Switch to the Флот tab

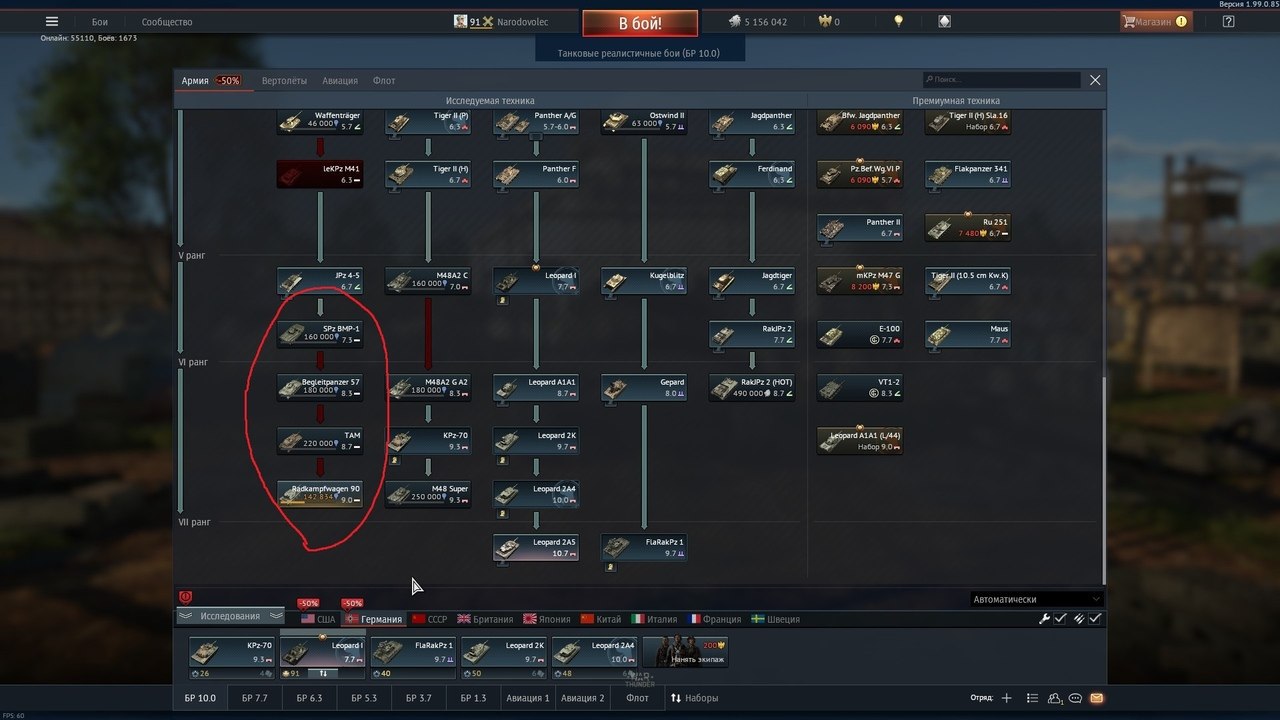[x=384, y=80]
